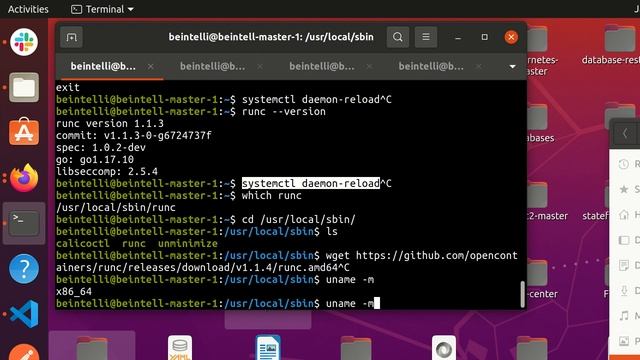640x360 pixels.
Task: Click the libseccomp: 2.5.4 line
Action: pos(107,171)
